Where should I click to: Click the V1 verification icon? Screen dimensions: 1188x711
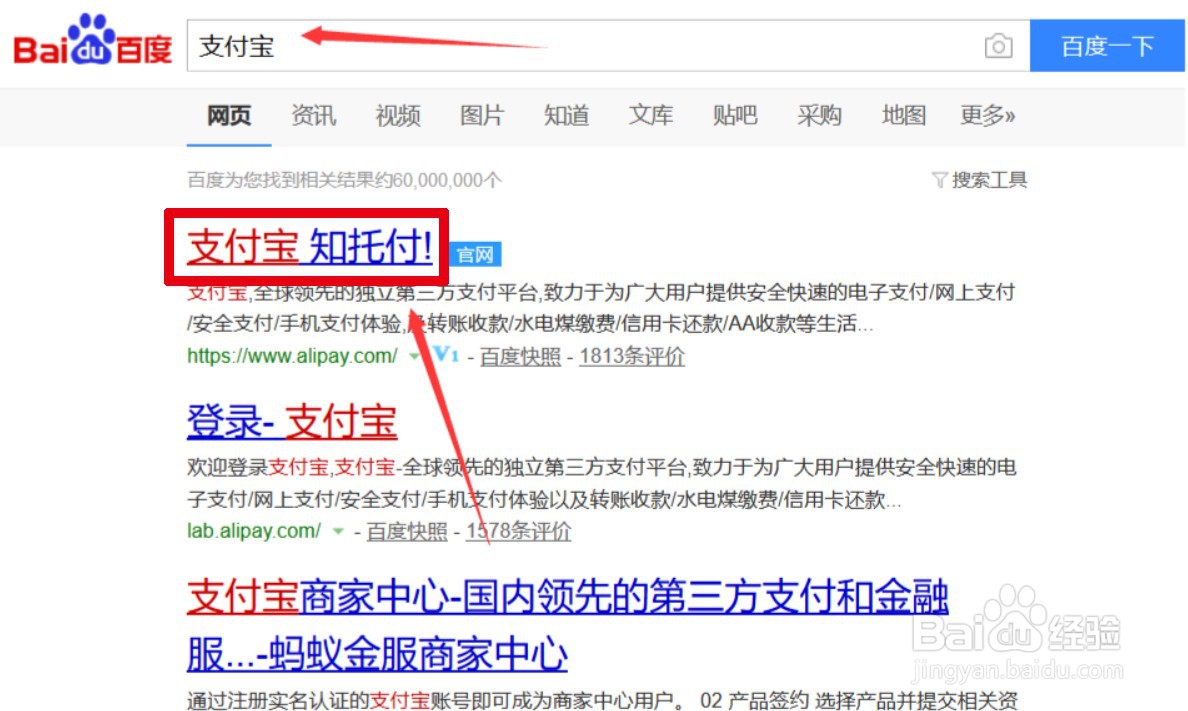point(446,354)
